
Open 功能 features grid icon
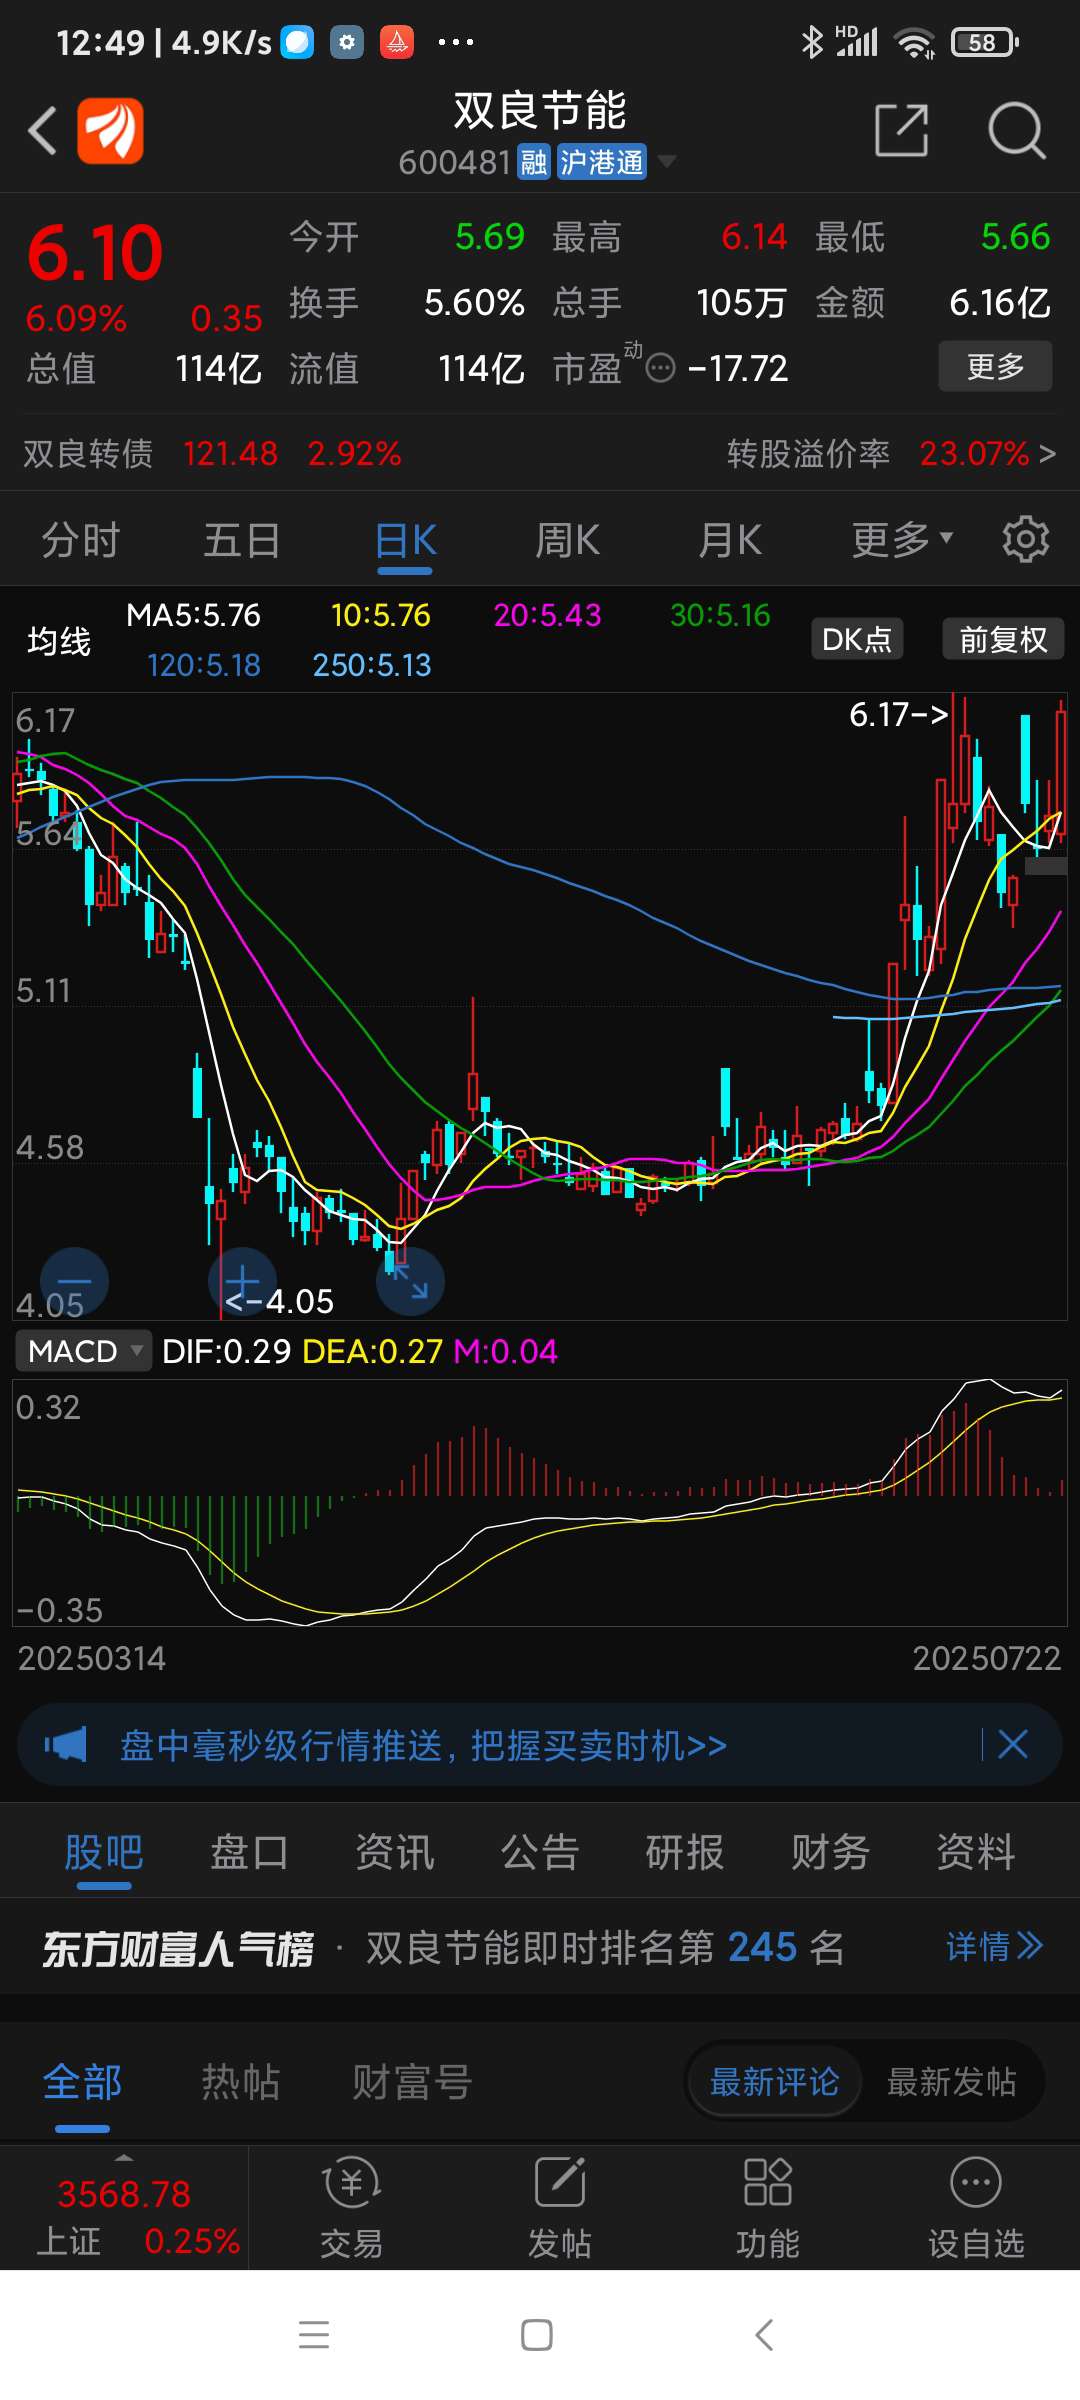tap(768, 2208)
